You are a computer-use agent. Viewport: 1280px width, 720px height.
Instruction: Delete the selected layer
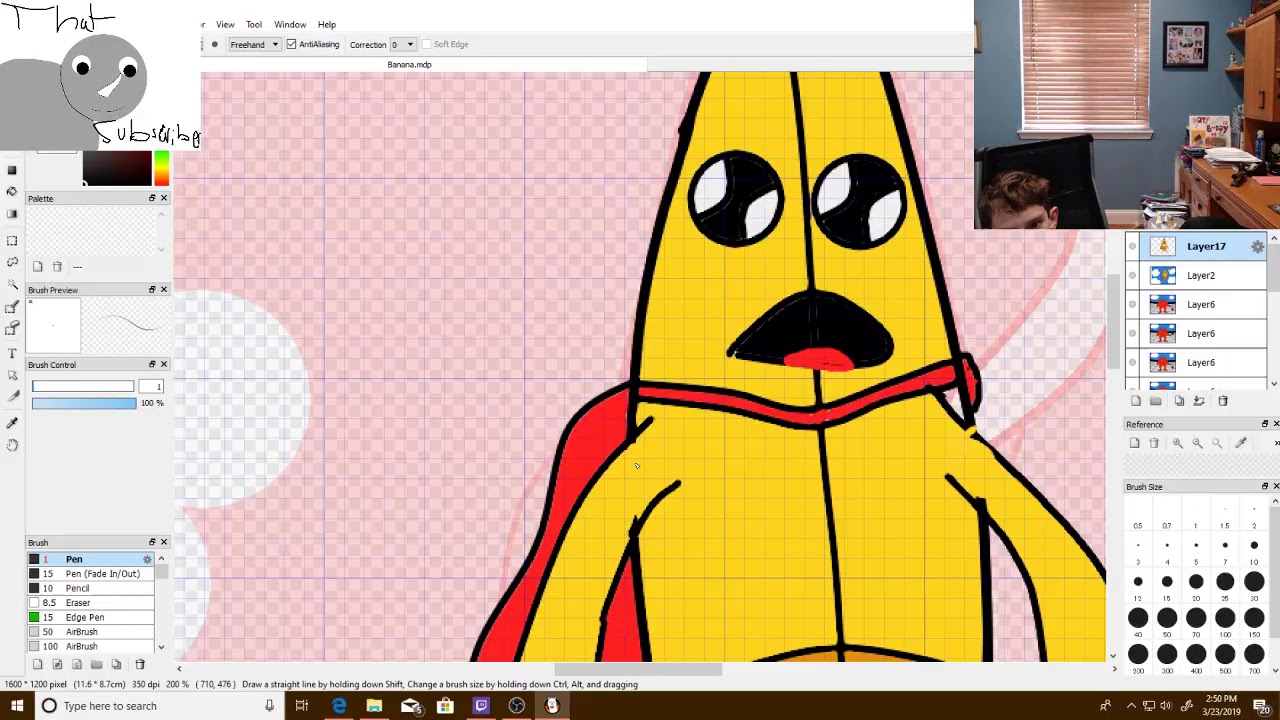[1222, 401]
